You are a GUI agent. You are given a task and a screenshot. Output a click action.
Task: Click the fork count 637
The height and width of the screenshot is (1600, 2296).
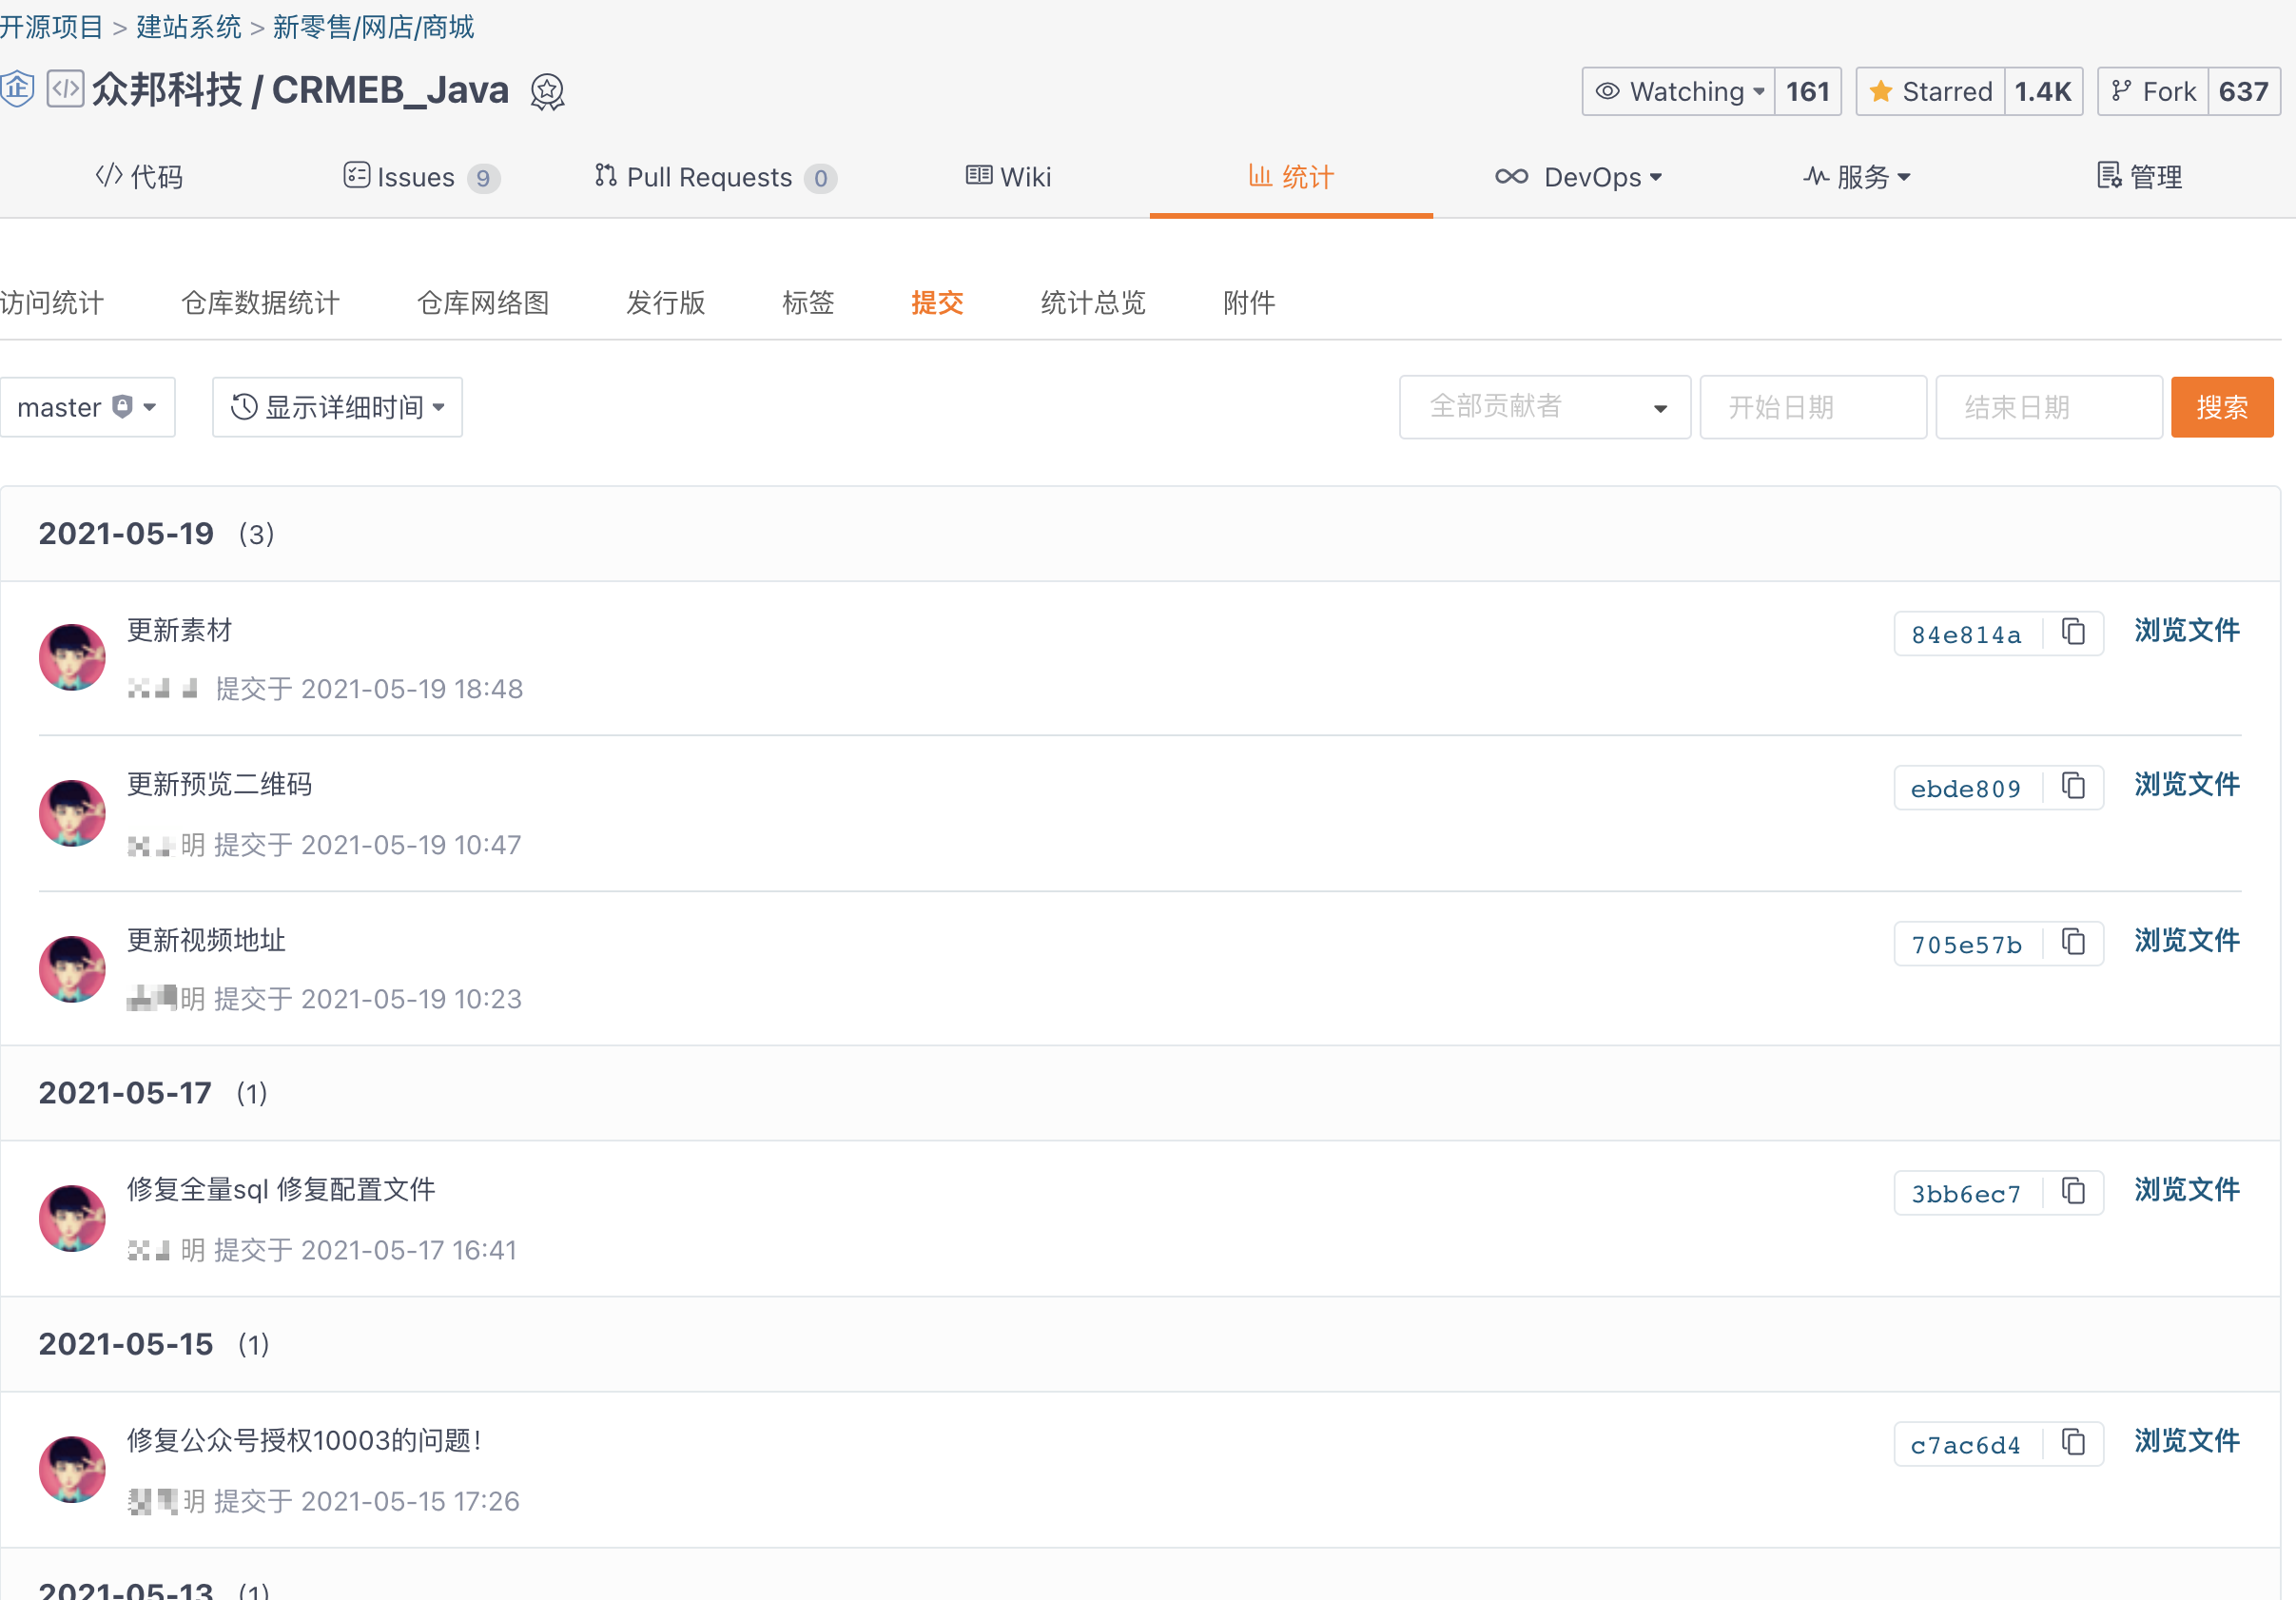2243,92
